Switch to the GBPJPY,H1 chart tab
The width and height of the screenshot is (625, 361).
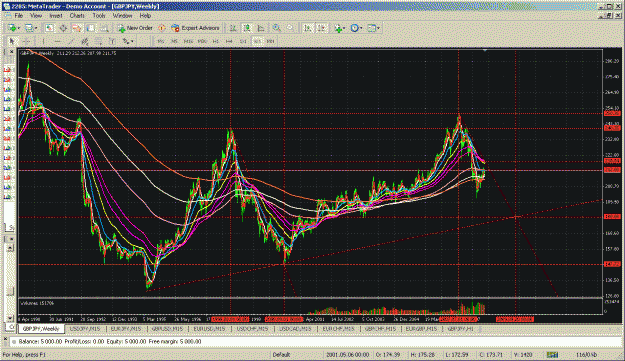[x=460, y=329]
